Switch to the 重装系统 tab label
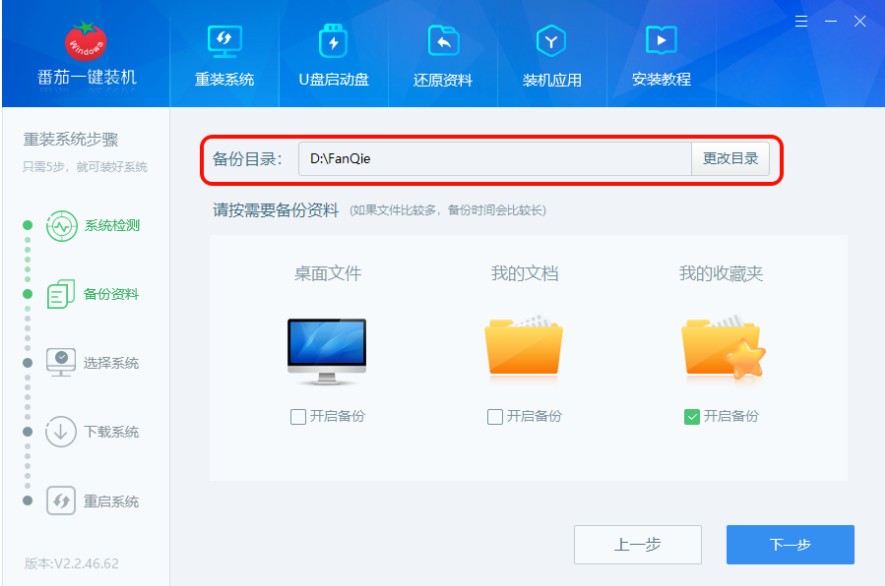Image resolution: width=885 pixels, height=586 pixels. 224,80
